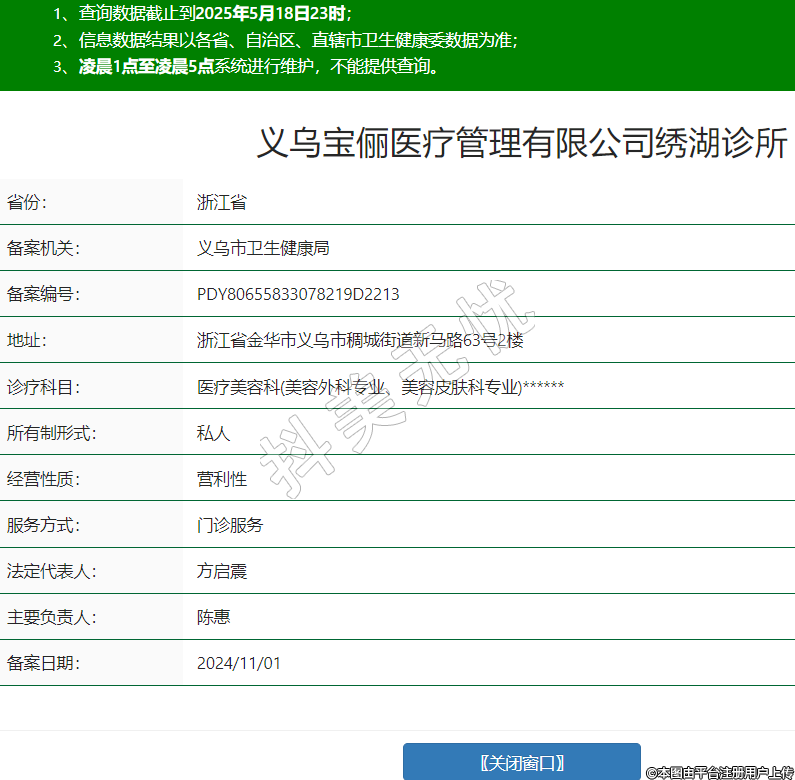Click the ownership value 私人
The width and height of the screenshot is (795, 780).
[x=213, y=433]
